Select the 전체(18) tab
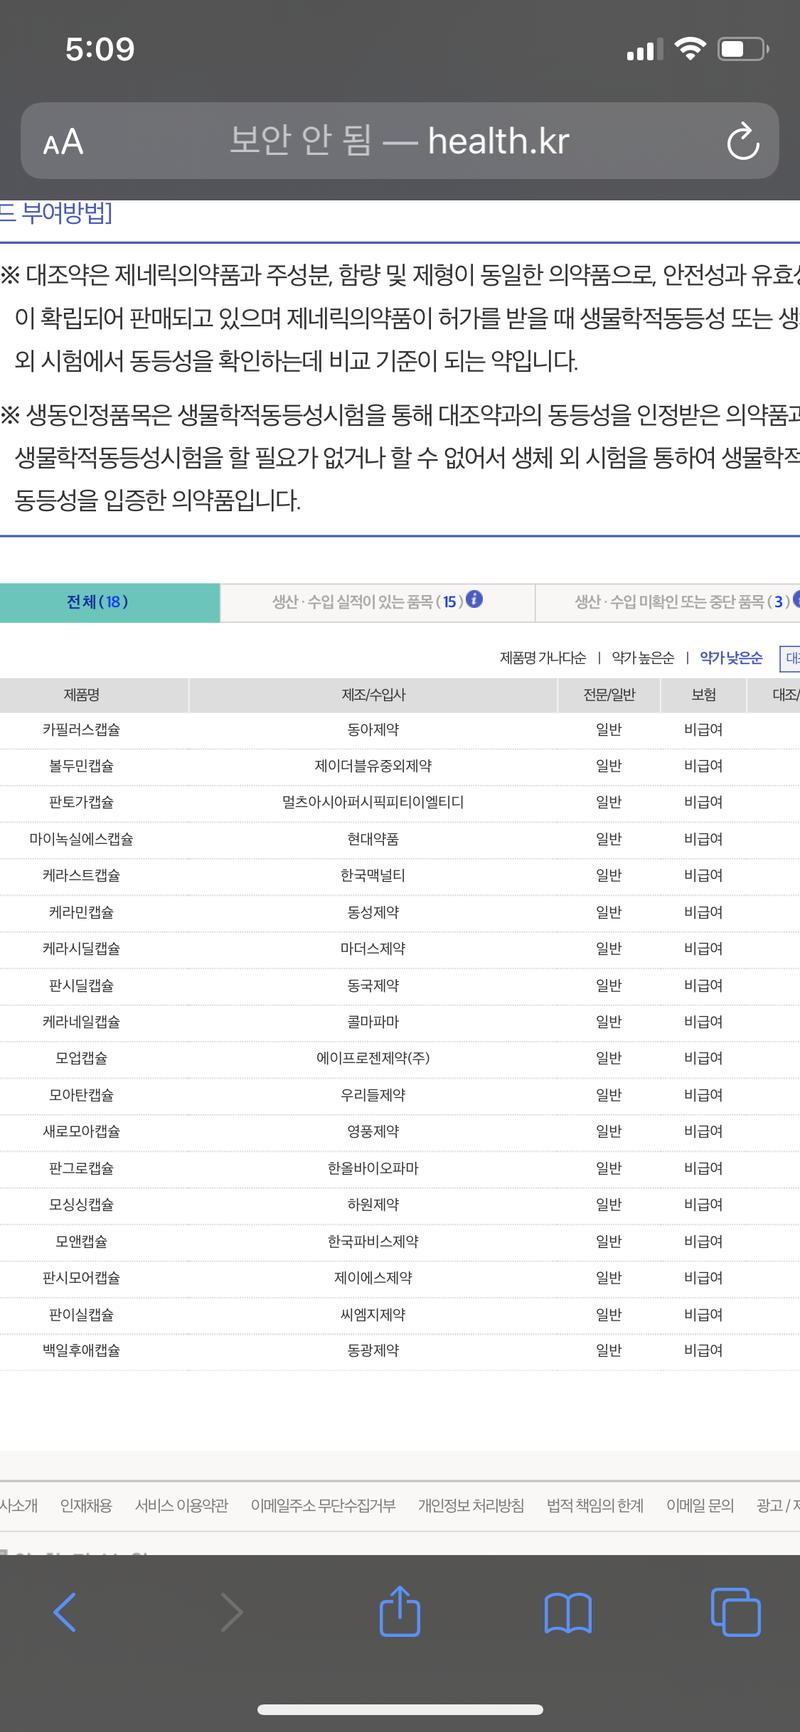 click(x=110, y=602)
